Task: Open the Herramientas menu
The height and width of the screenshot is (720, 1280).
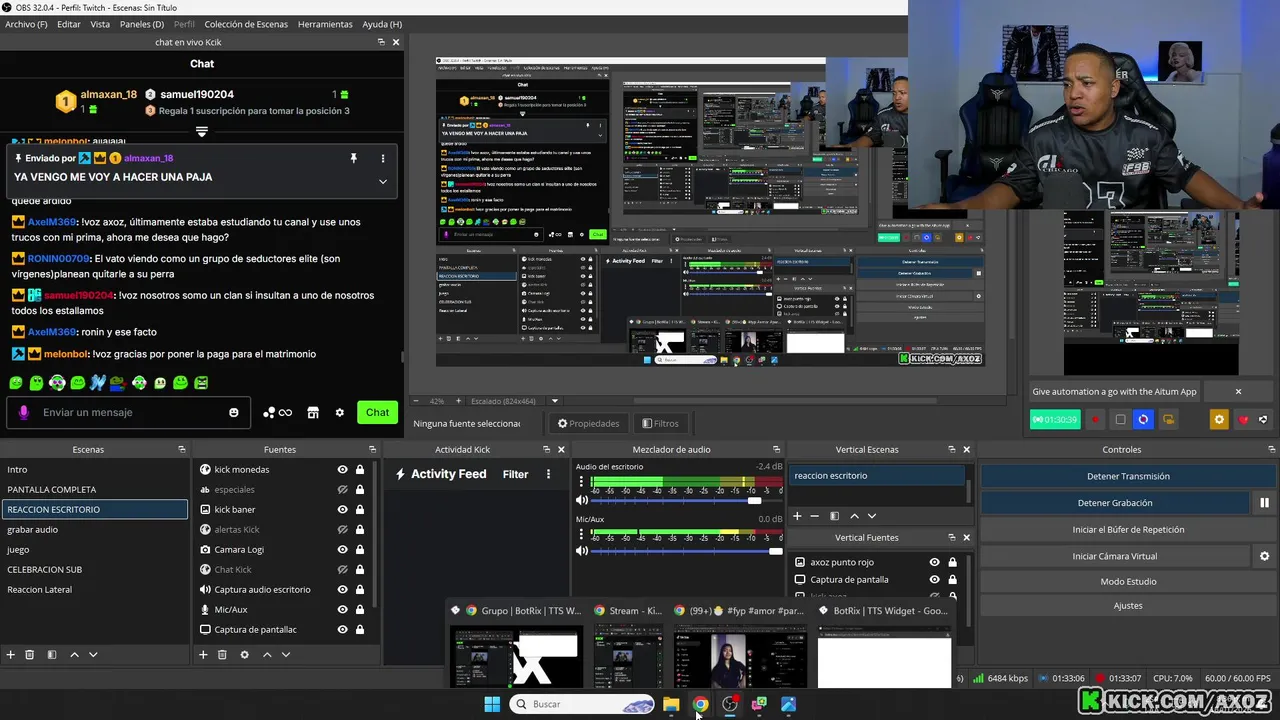Action: [325, 24]
